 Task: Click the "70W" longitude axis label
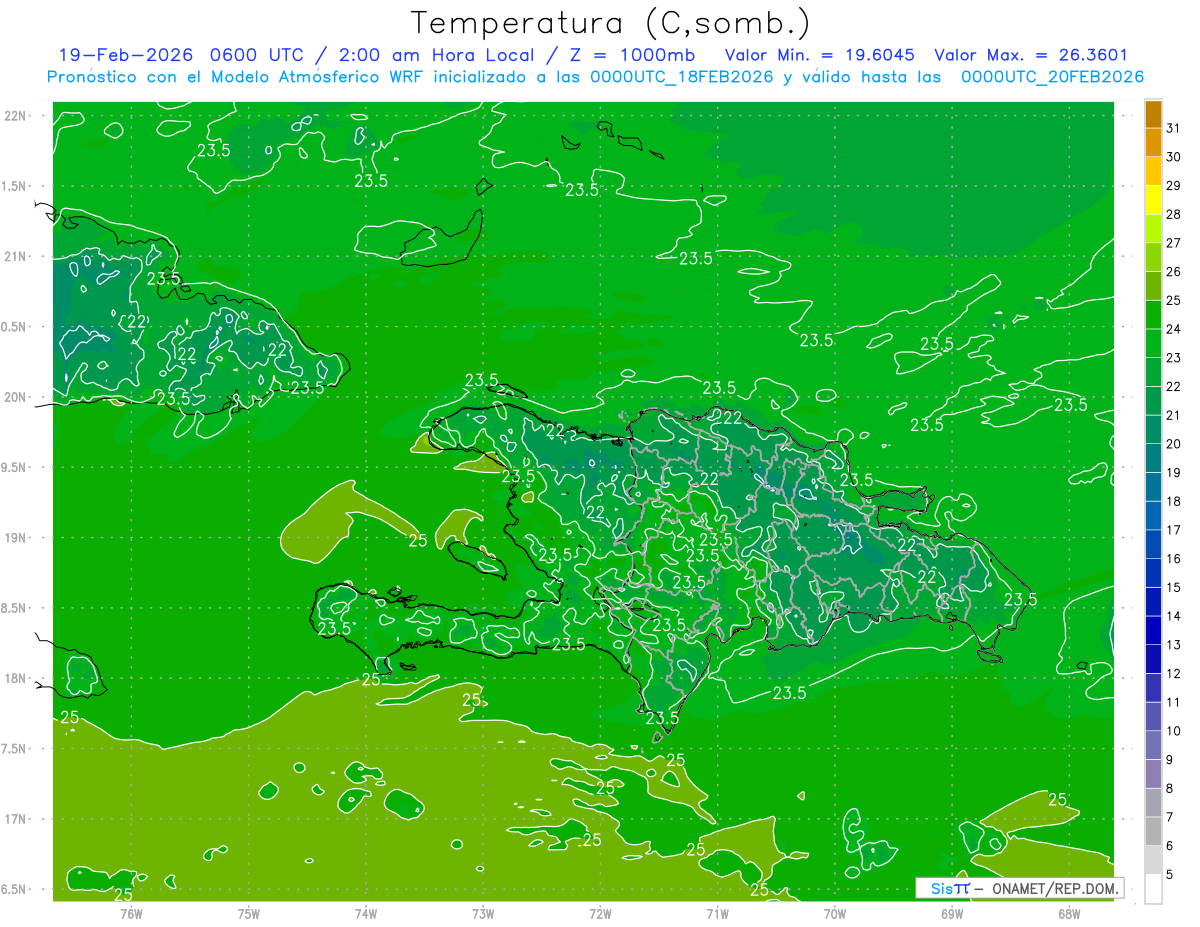click(x=835, y=913)
